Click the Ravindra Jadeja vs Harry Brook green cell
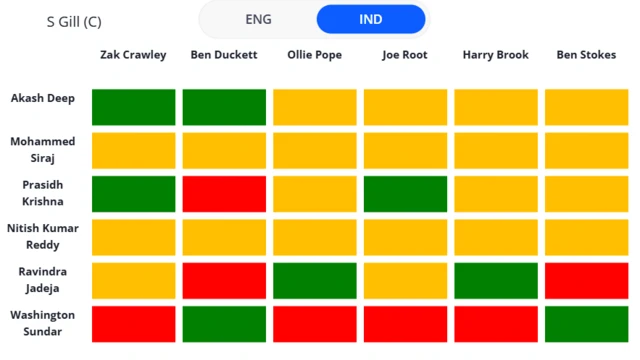Image resolution: width=640 pixels, height=360 pixels. click(496, 281)
